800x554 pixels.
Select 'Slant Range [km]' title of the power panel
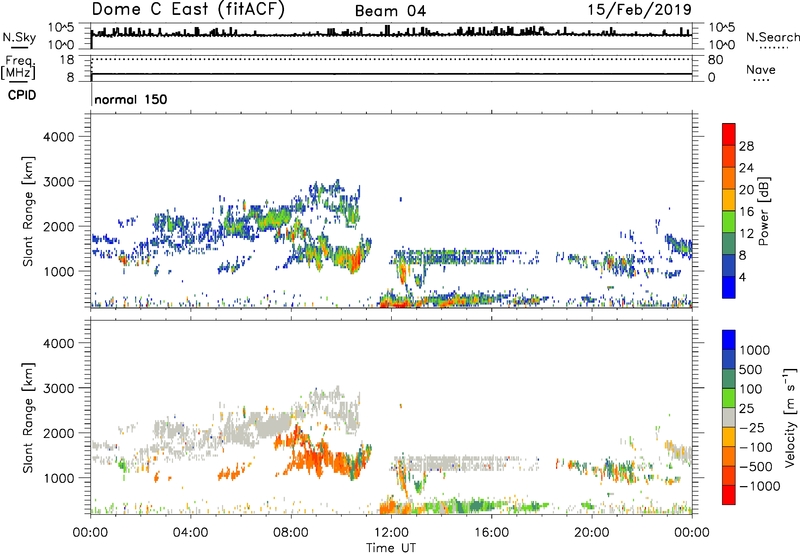tap(28, 211)
